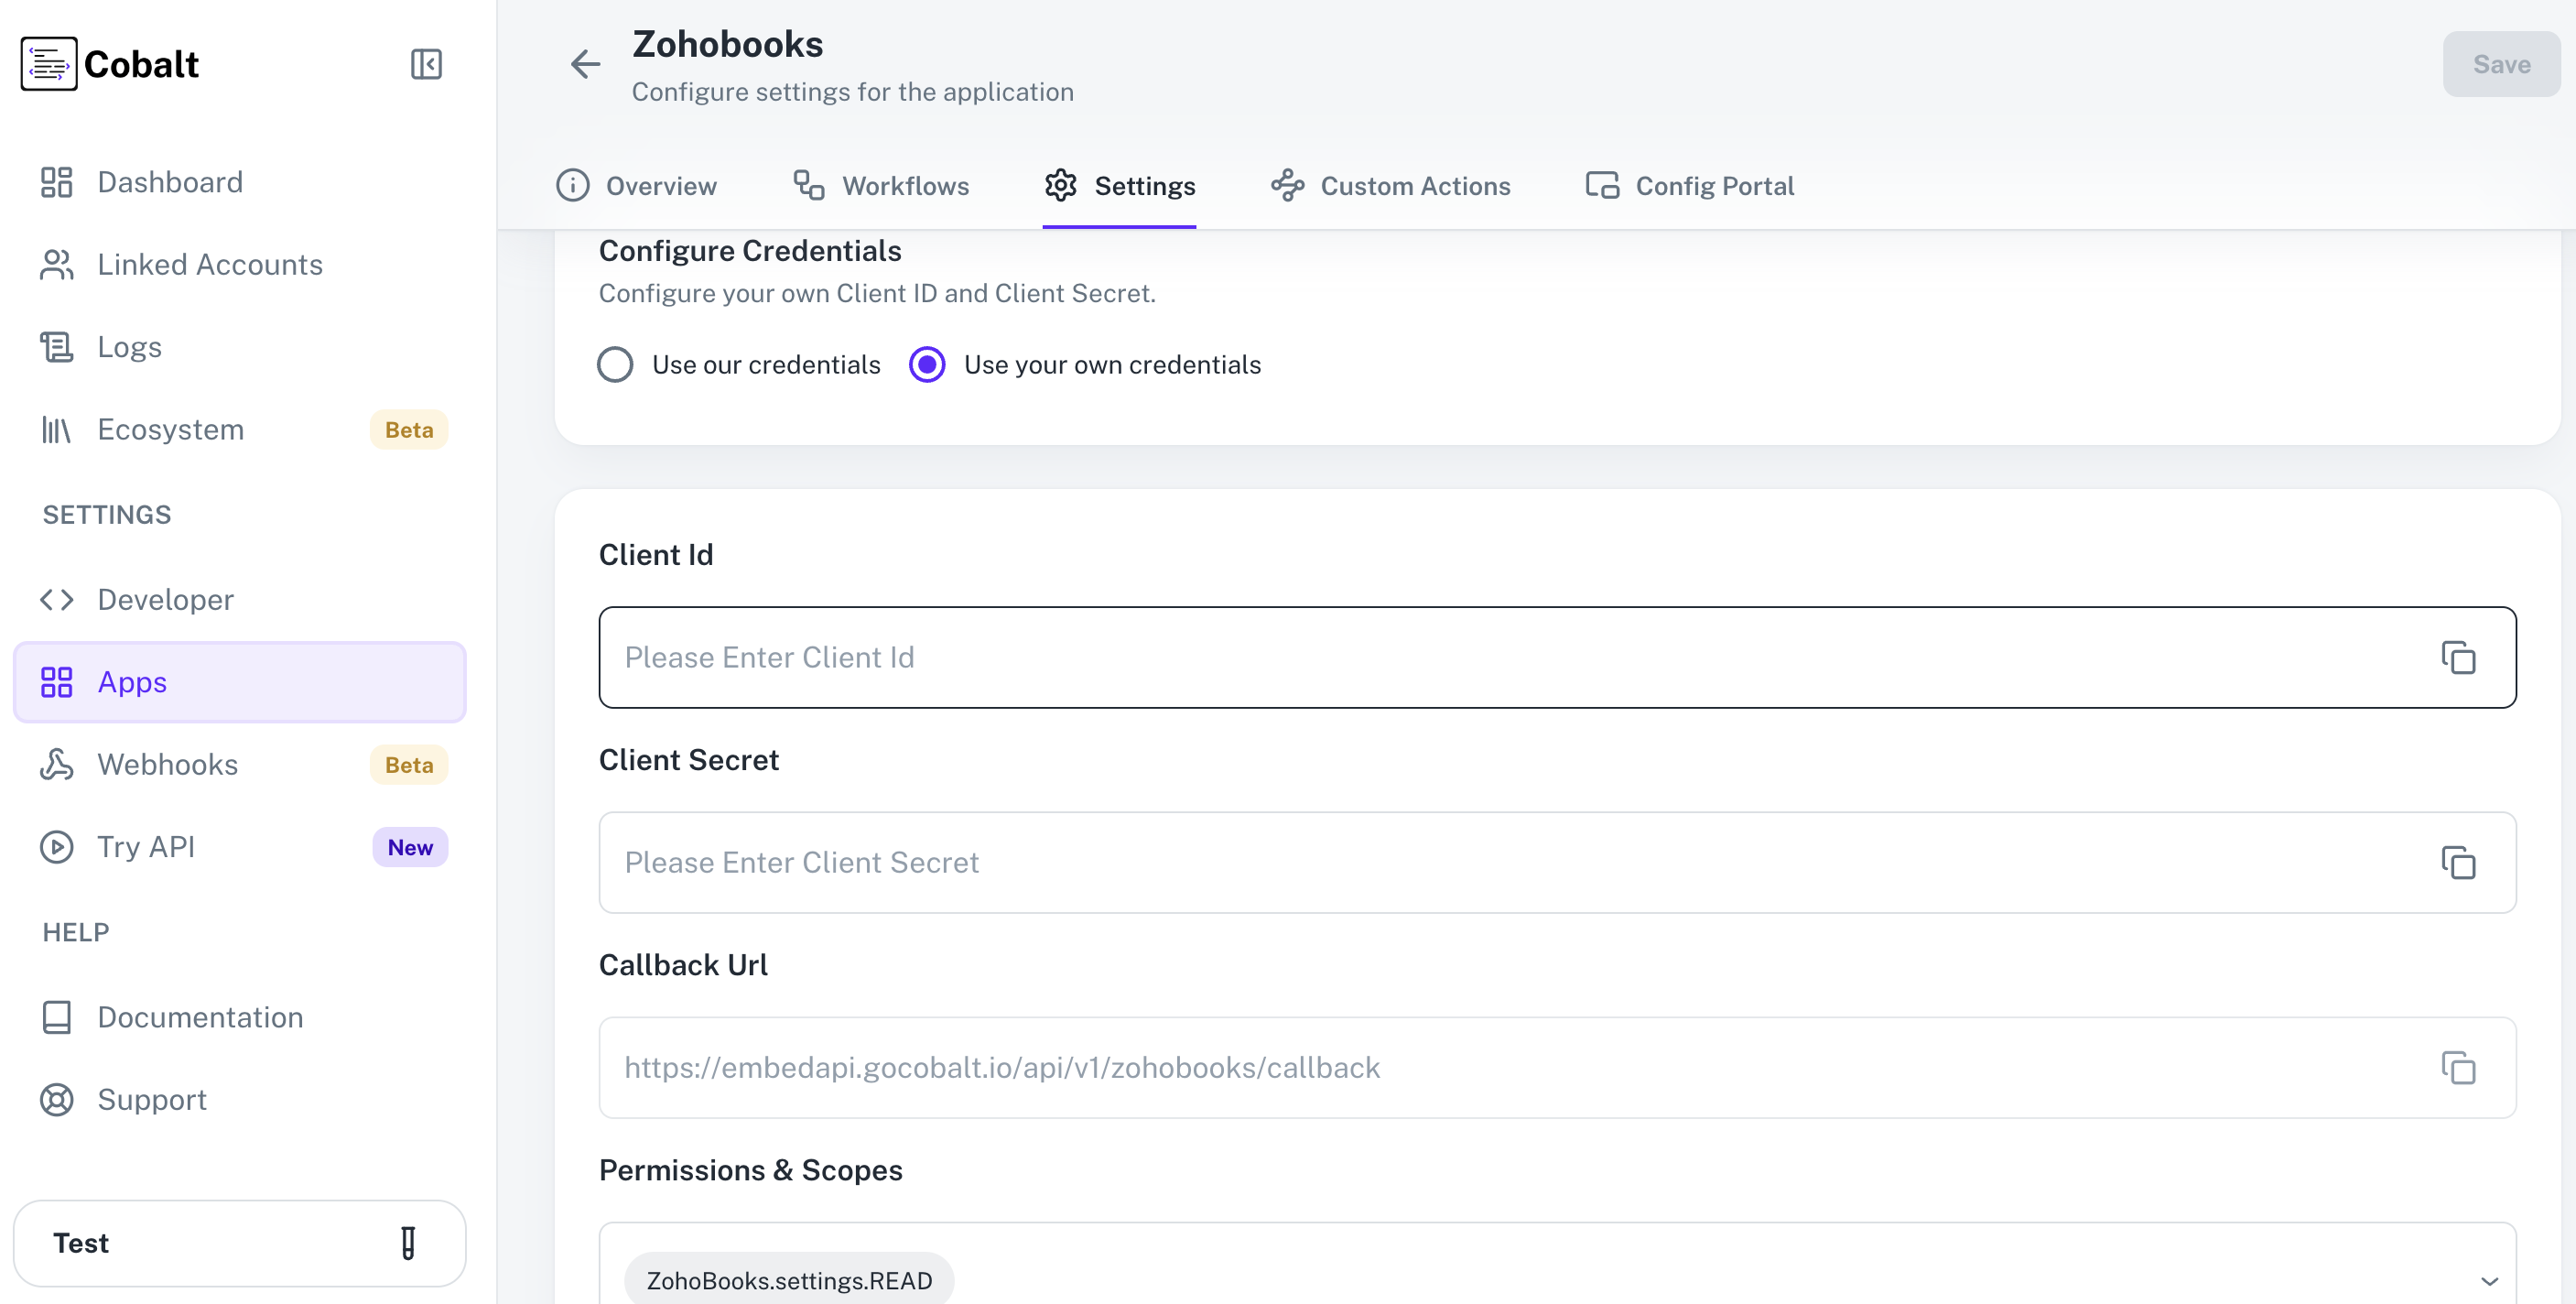The height and width of the screenshot is (1304, 2576).
Task: Go back using the arrow button
Action: coord(585,64)
